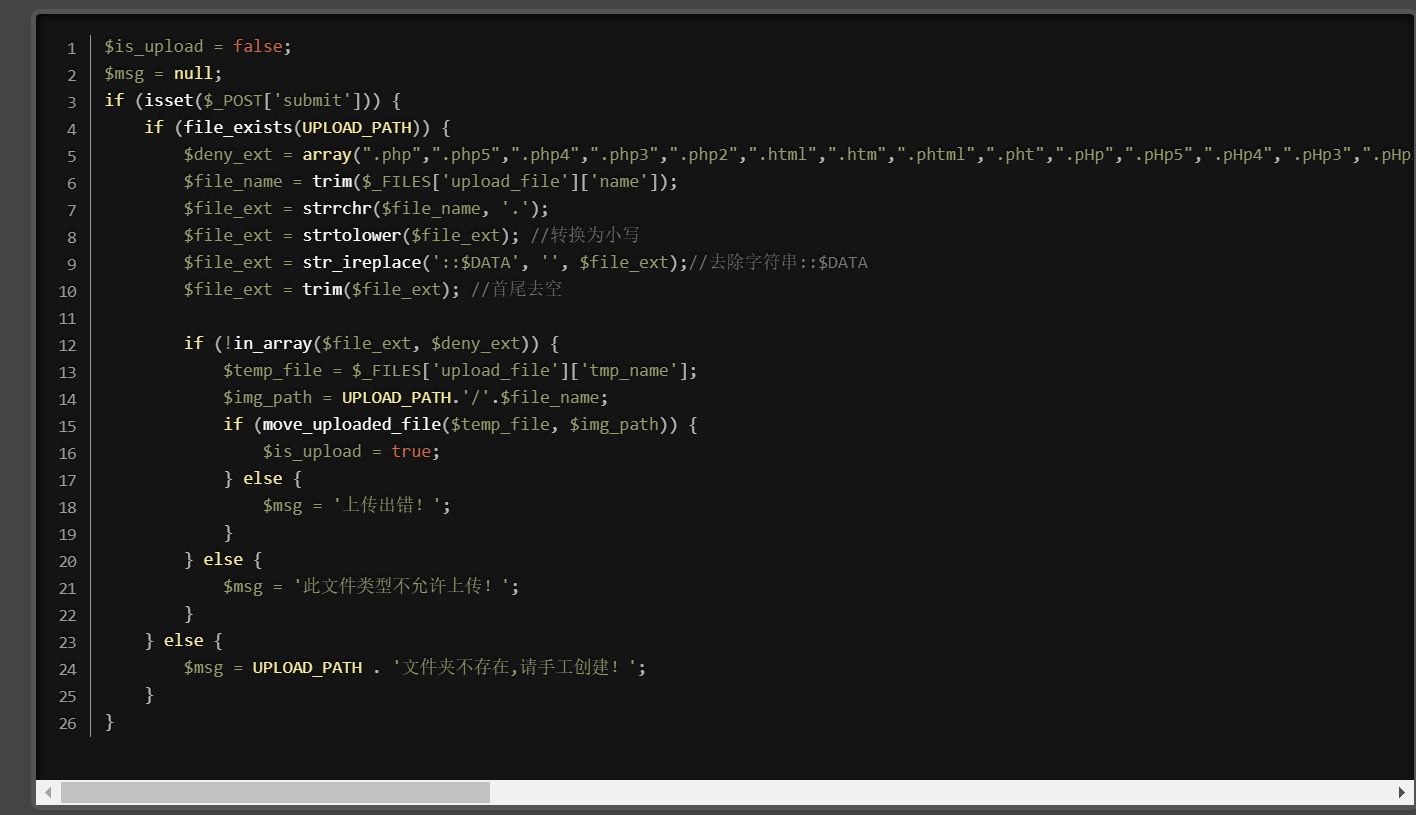Click the horizontal scrollbar thumb

pos(275,793)
